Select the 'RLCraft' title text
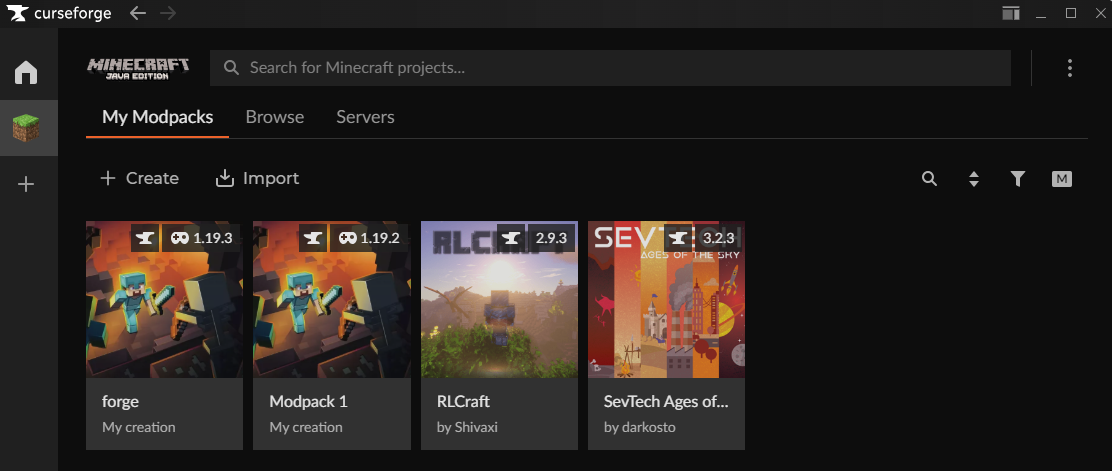The image size is (1112, 471). [463, 401]
